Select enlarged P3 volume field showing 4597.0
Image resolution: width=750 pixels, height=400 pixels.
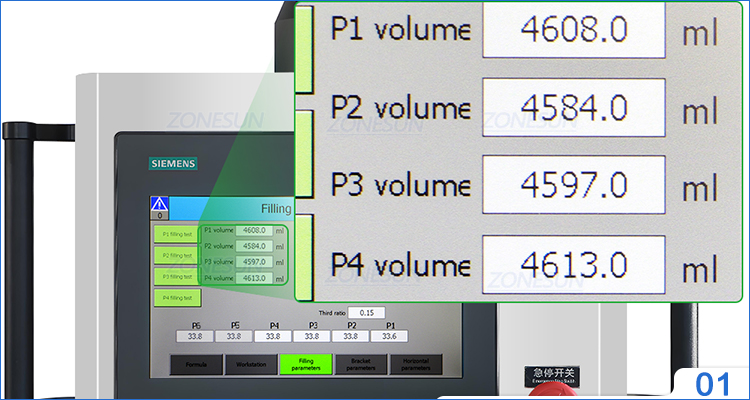pos(574,186)
